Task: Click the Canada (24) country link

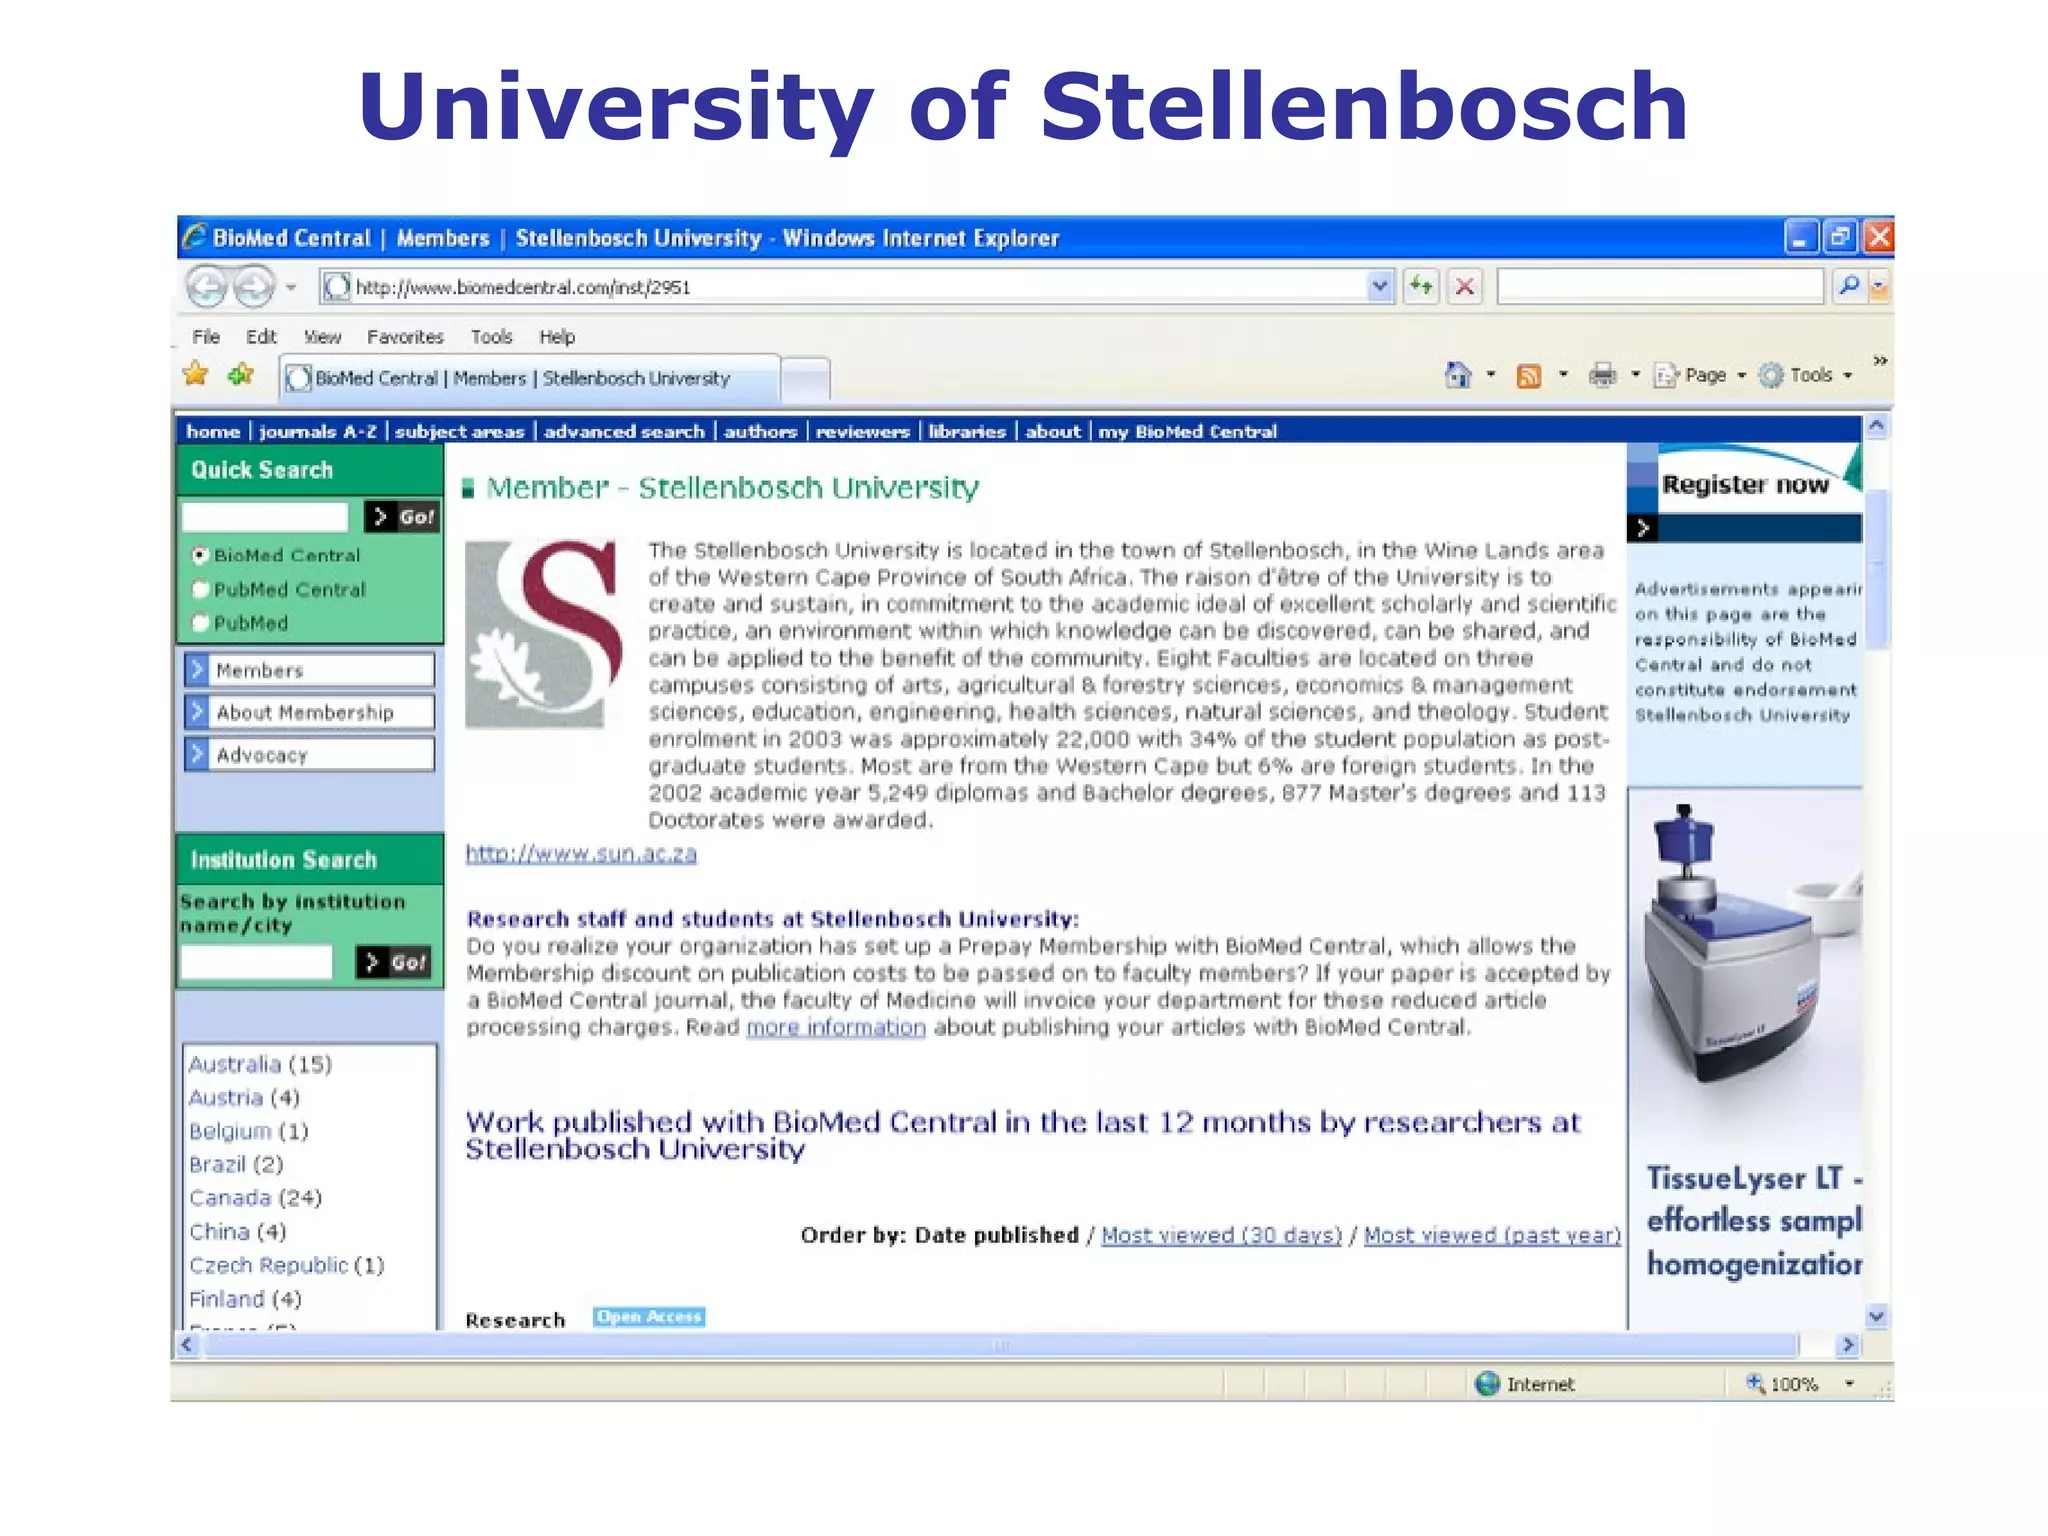Action: 255,1198
